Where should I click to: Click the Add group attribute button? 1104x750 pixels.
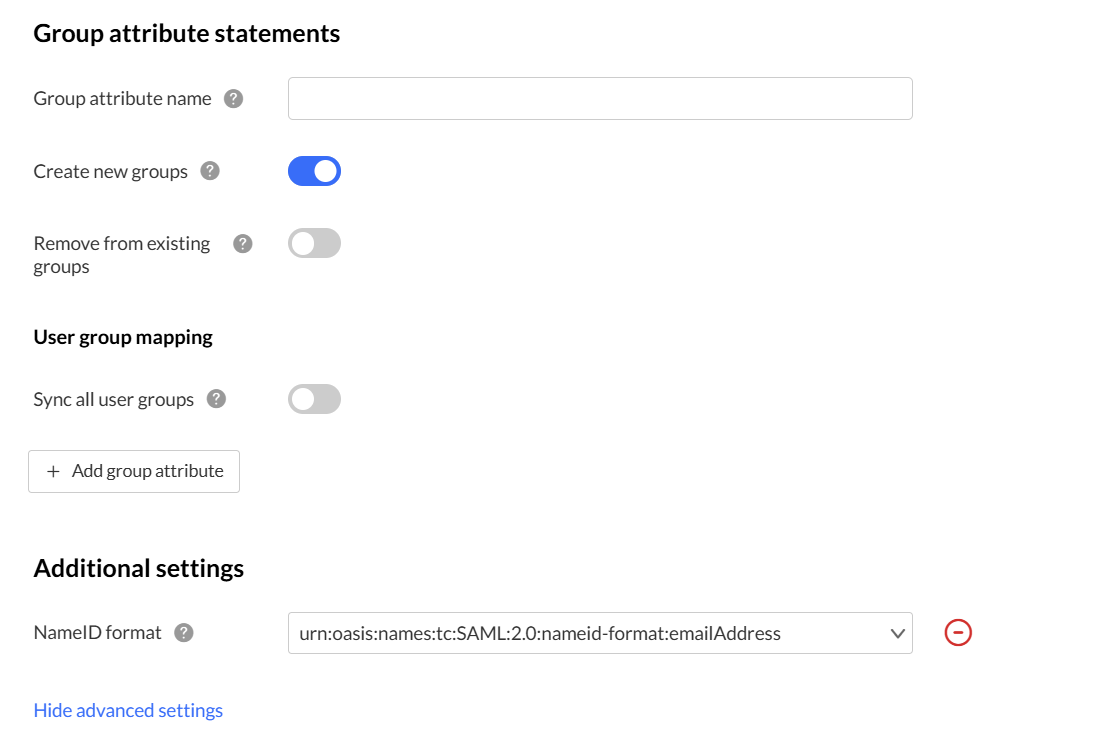[x=134, y=471]
